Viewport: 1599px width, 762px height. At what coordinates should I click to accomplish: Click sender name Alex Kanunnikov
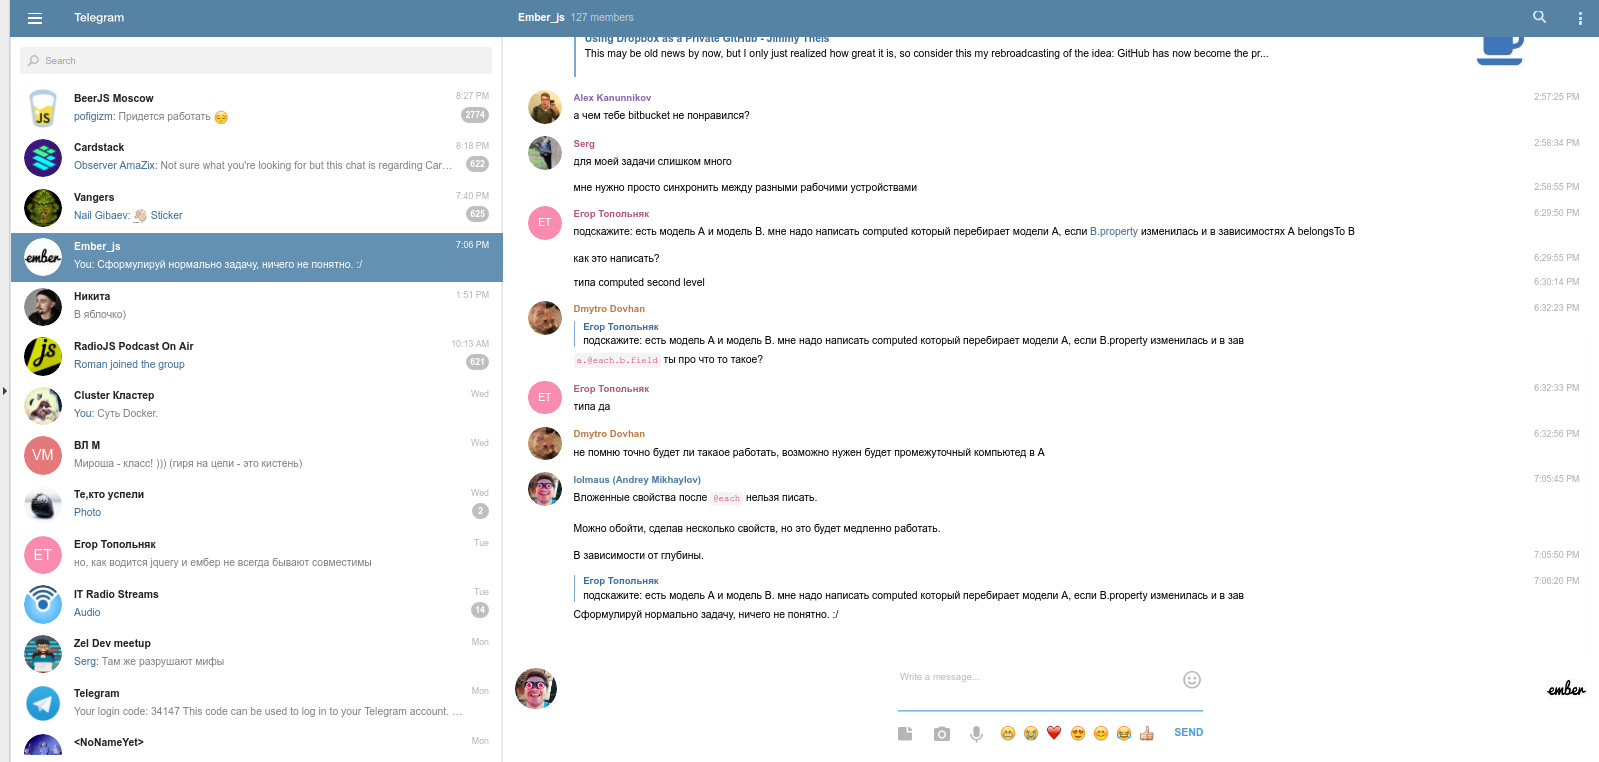click(612, 98)
